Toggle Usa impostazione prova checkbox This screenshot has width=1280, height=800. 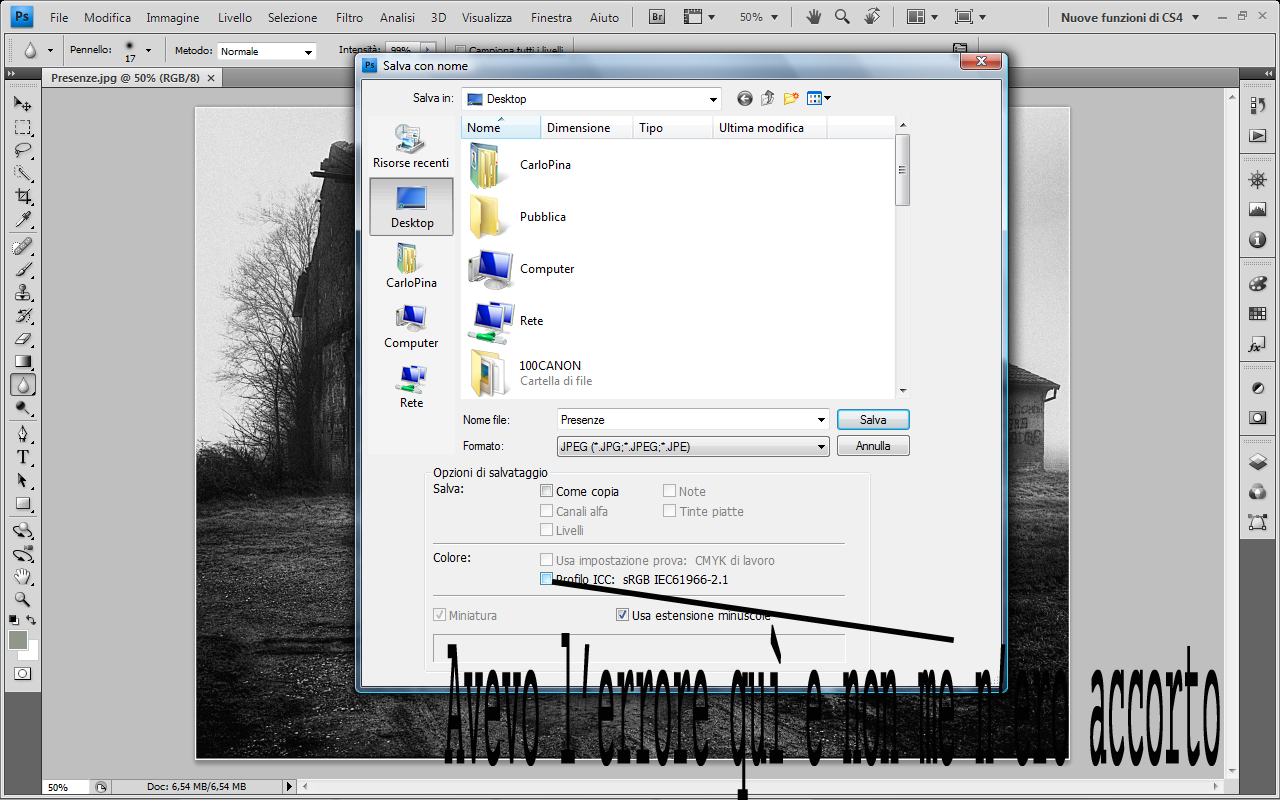(x=546, y=560)
